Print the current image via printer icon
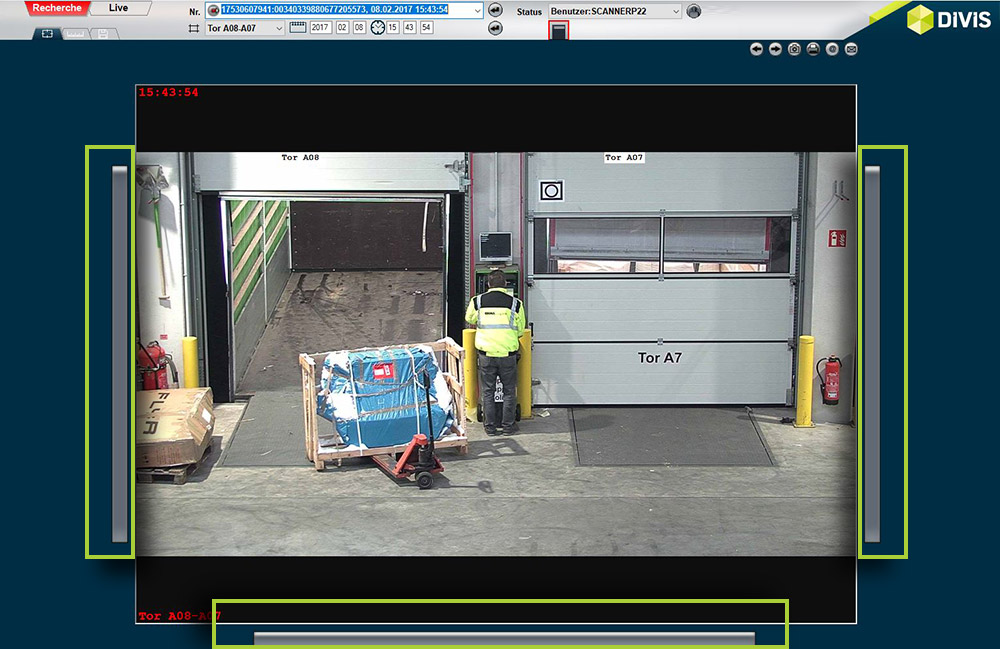Viewport: 1000px width, 649px height. pyautogui.click(x=813, y=49)
